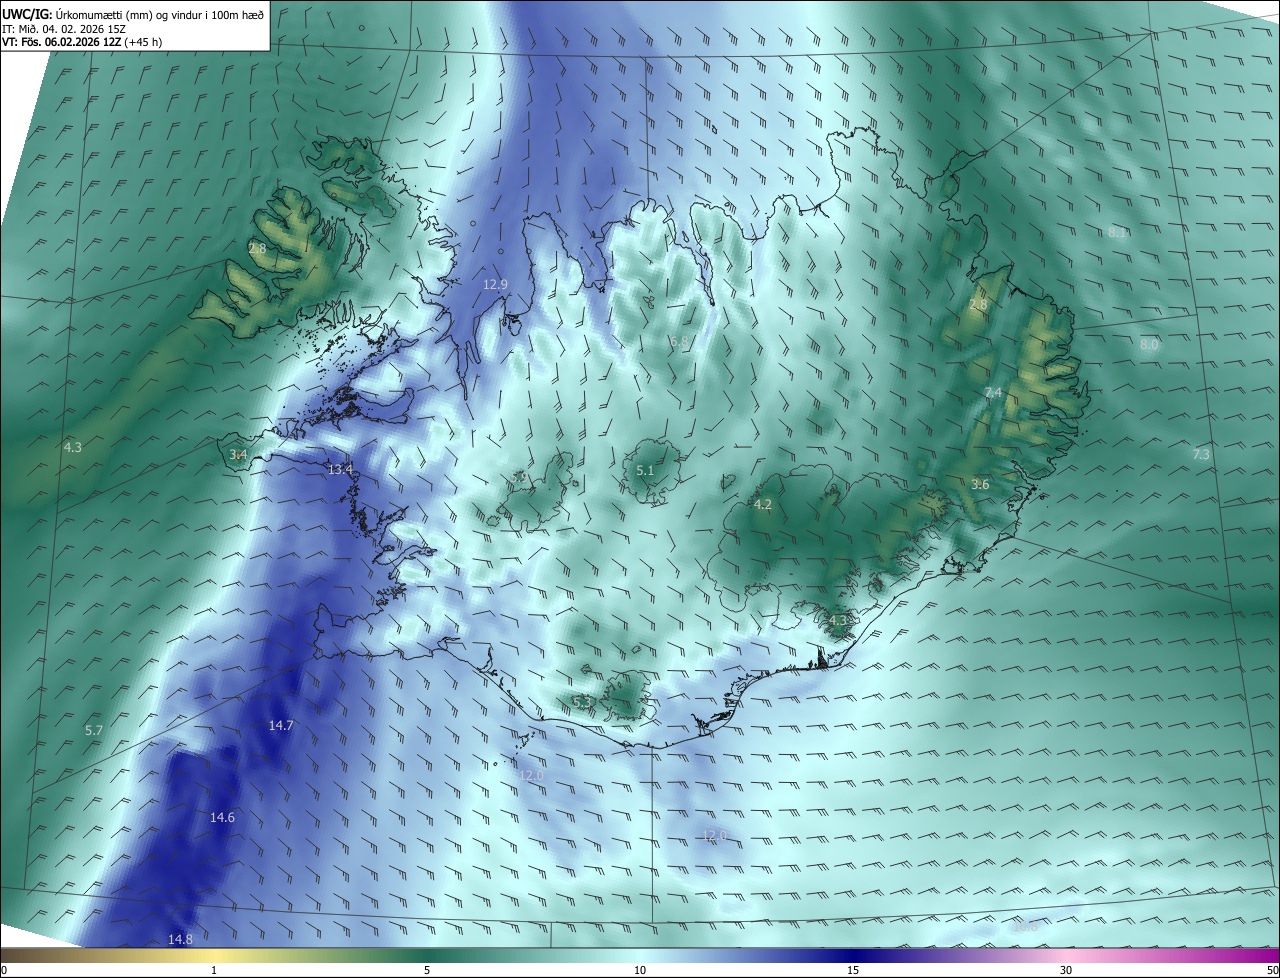Click the 3.6 value label on the map
The height and width of the screenshot is (978, 1280).
980,485
